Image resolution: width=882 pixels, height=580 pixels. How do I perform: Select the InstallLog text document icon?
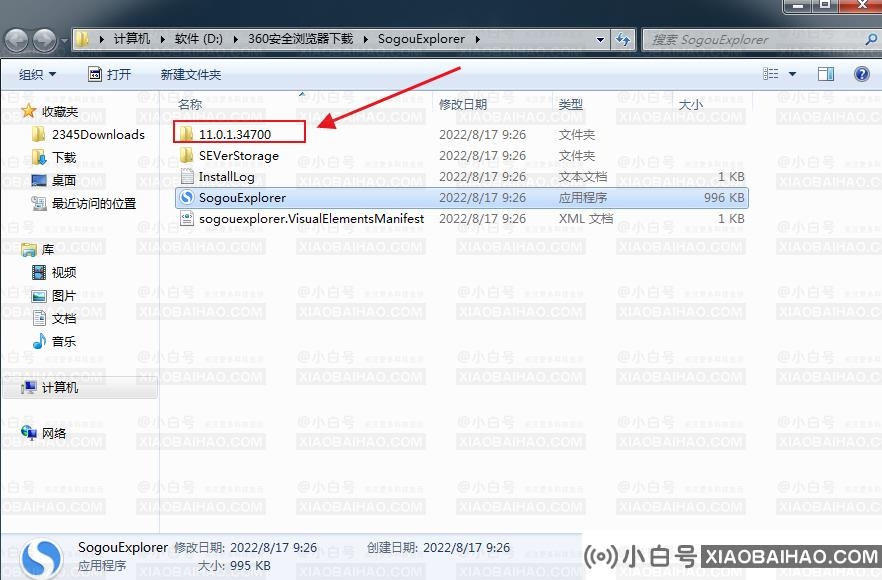(187, 176)
